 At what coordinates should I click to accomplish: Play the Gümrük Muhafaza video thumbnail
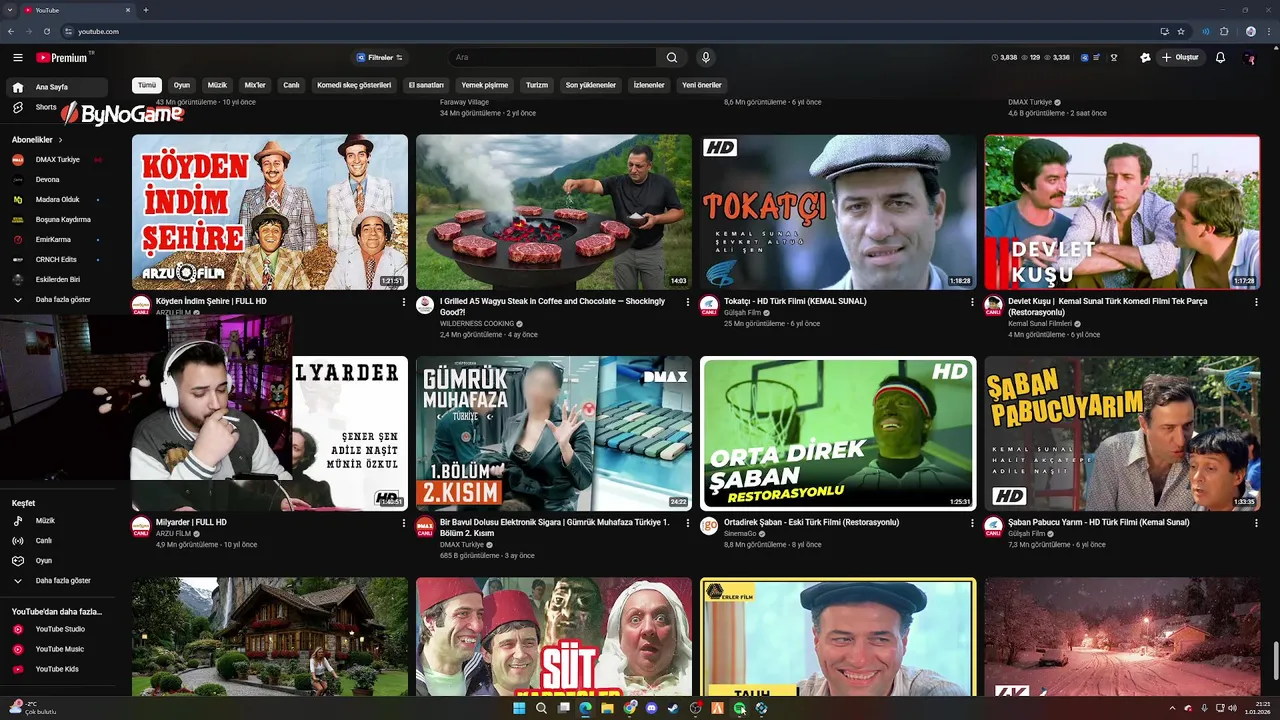pyautogui.click(x=554, y=433)
